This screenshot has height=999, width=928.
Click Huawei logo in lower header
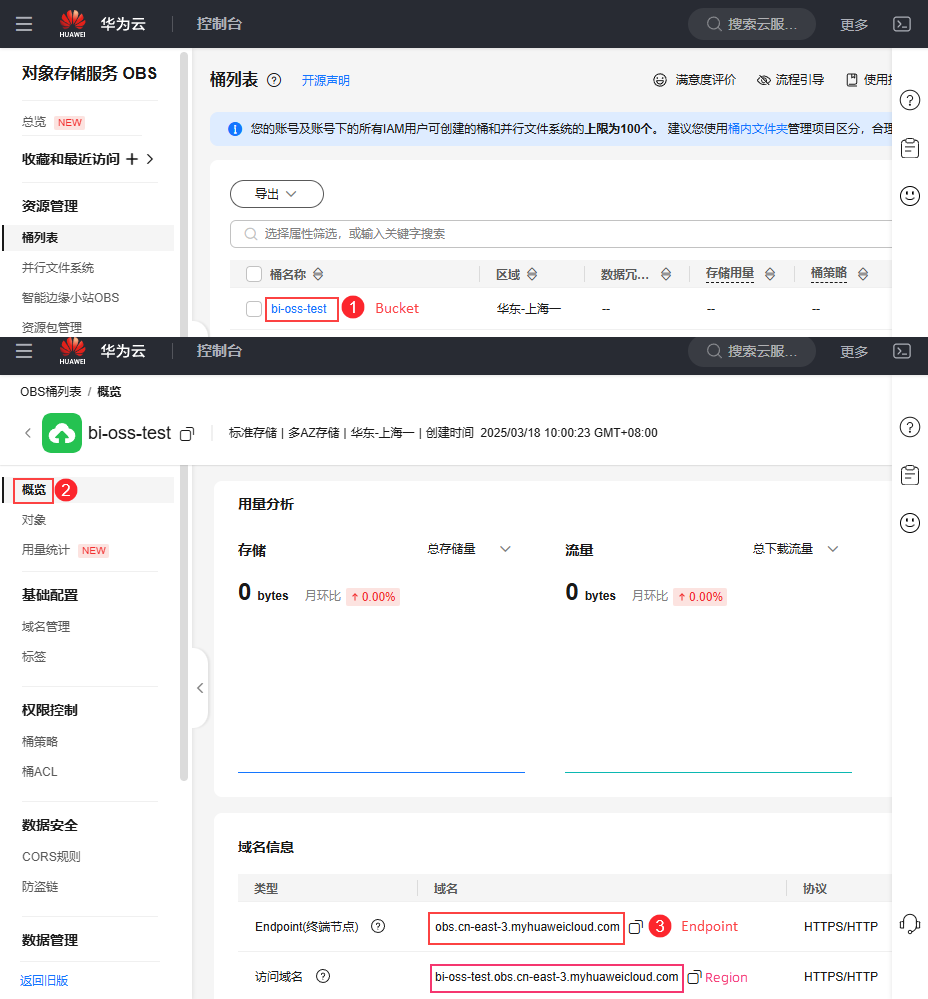72,351
